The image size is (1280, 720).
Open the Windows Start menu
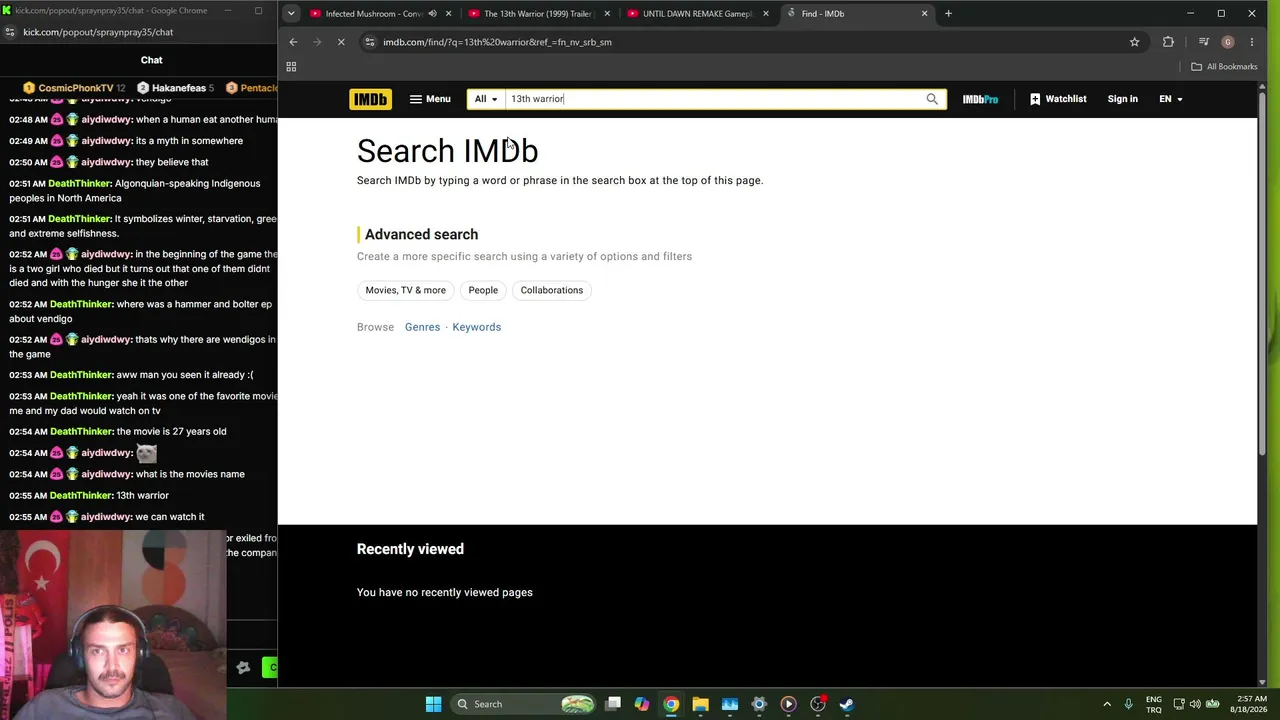433,704
